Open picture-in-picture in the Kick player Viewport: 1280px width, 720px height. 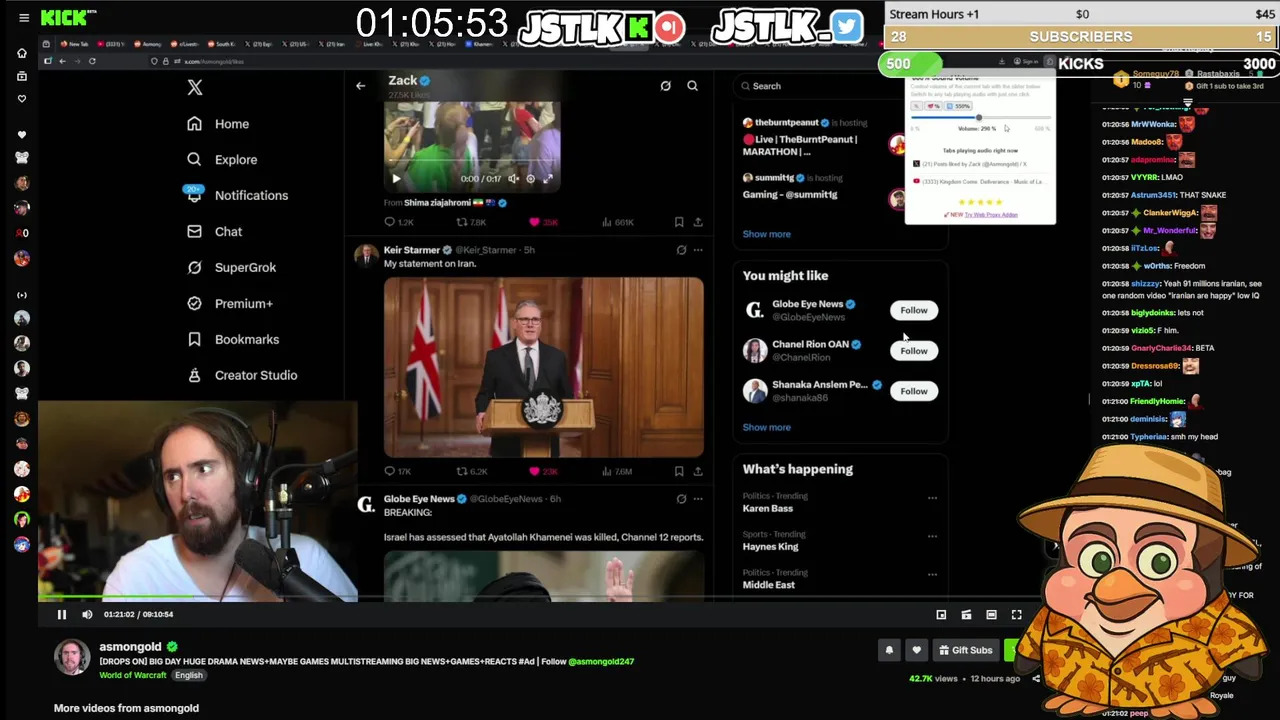pyautogui.click(x=941, y=614)
